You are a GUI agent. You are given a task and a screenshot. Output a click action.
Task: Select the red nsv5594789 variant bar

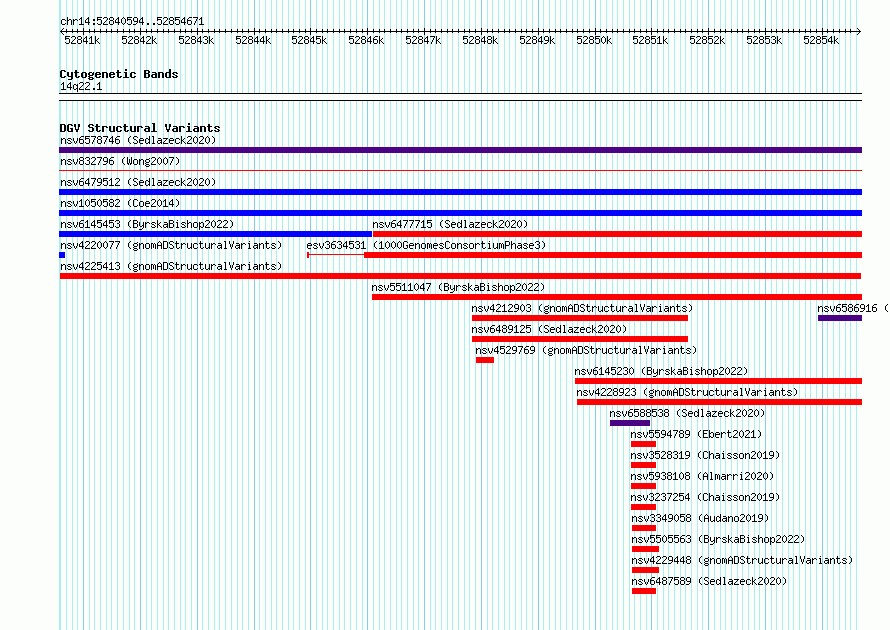[x=643, y=444]
